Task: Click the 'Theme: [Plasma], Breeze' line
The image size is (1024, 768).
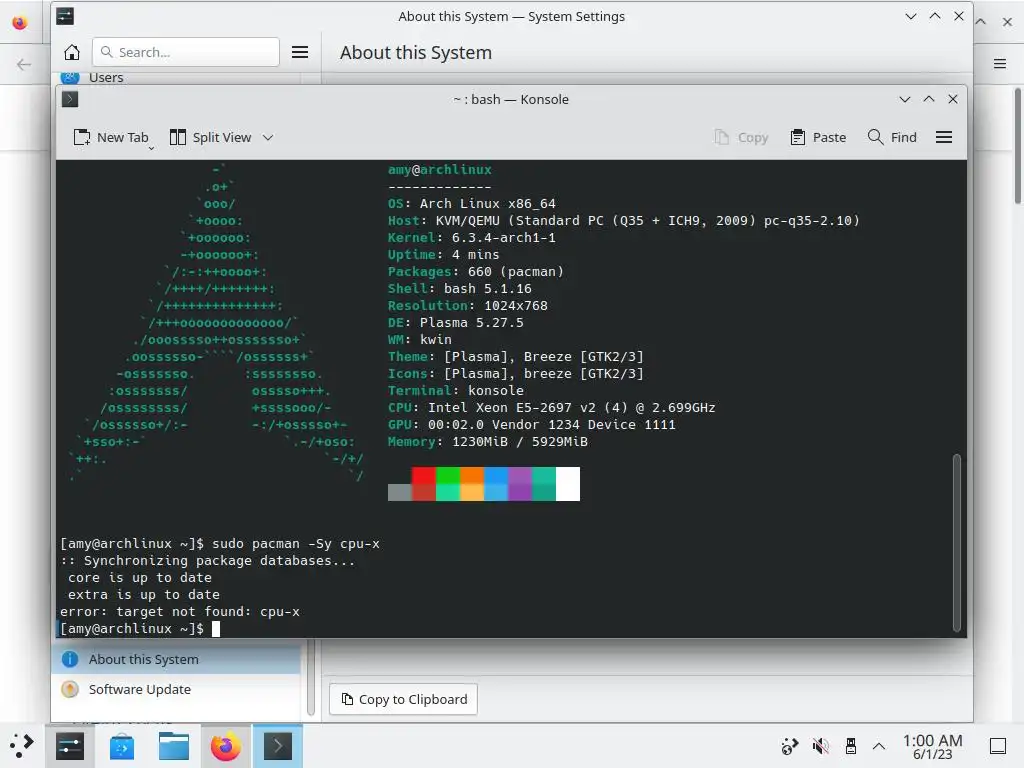Action: tap(516, 357)
